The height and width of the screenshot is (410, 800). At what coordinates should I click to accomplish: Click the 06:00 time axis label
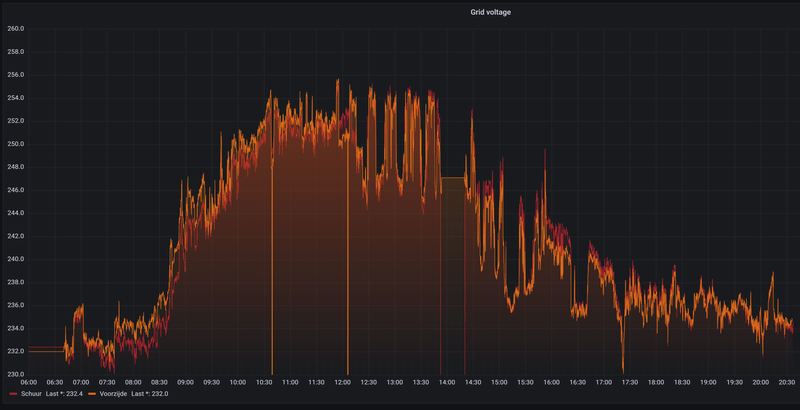[x=29, y=382]
